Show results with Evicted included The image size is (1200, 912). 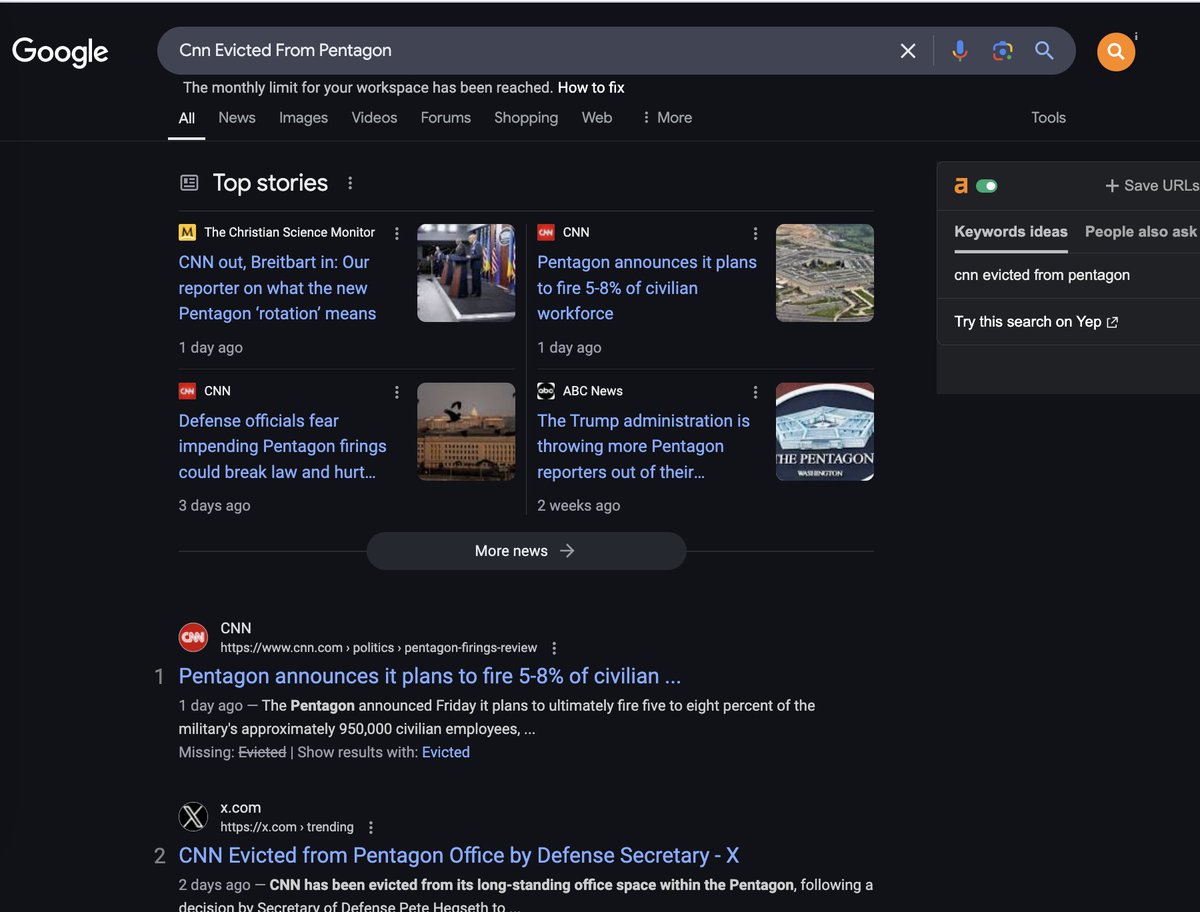tap(446, 751)
